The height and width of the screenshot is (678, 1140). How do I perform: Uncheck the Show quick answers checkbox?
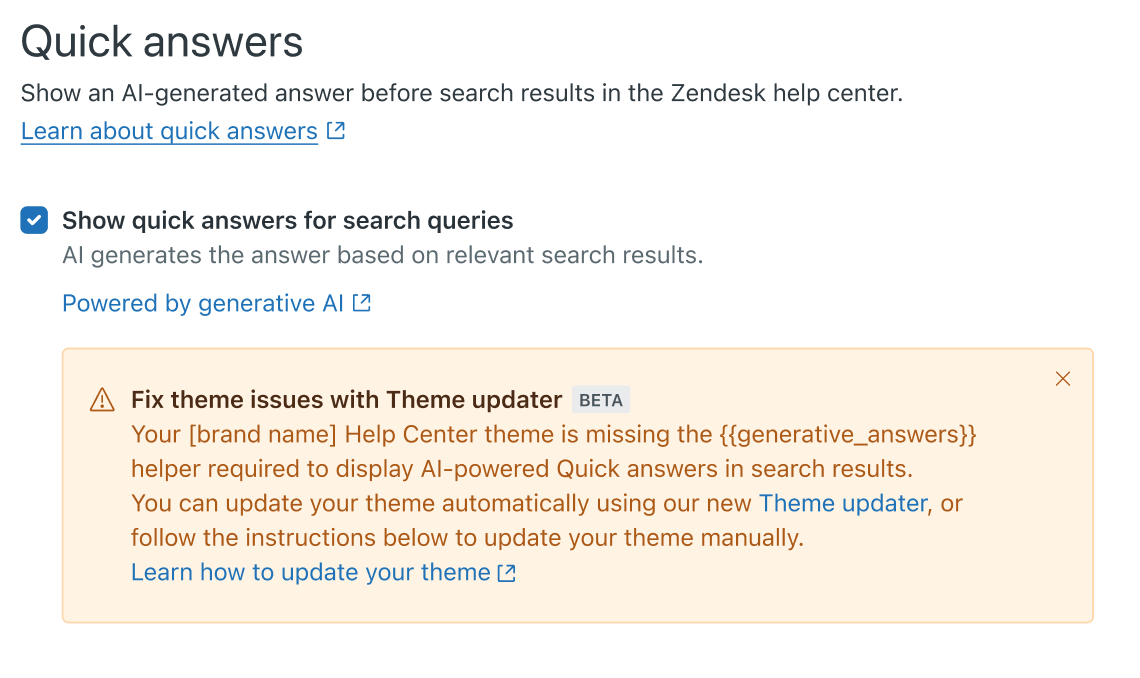pyautogui.click(x=34, y=221)
